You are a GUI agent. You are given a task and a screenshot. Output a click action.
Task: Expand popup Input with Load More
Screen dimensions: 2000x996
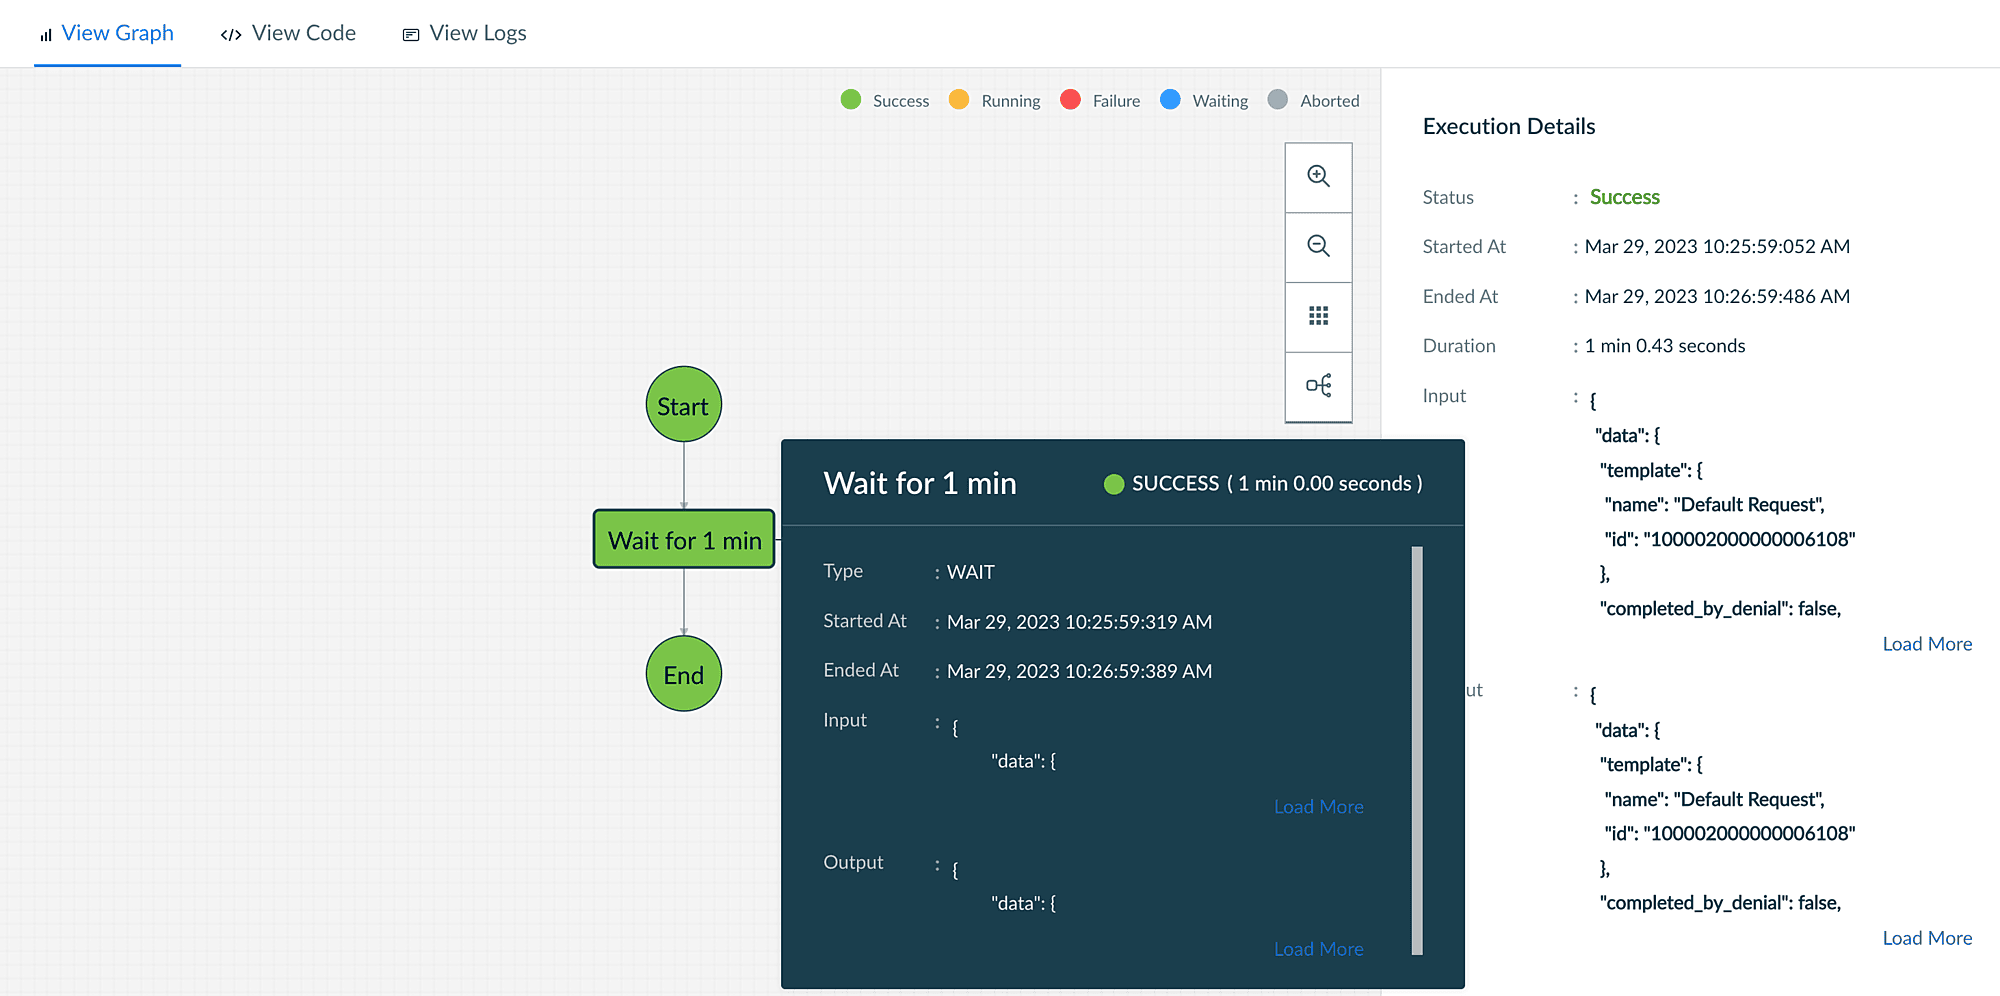point(1318,807)
